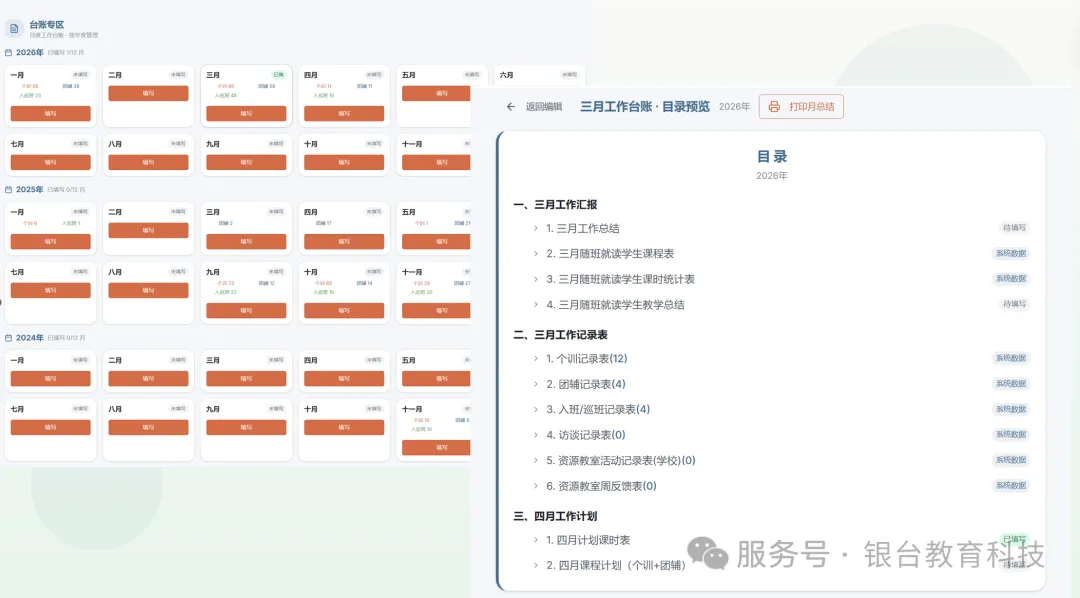Click 填写 on the 2025 十月 card
1080x598 pixels.
tap(344, 310)
